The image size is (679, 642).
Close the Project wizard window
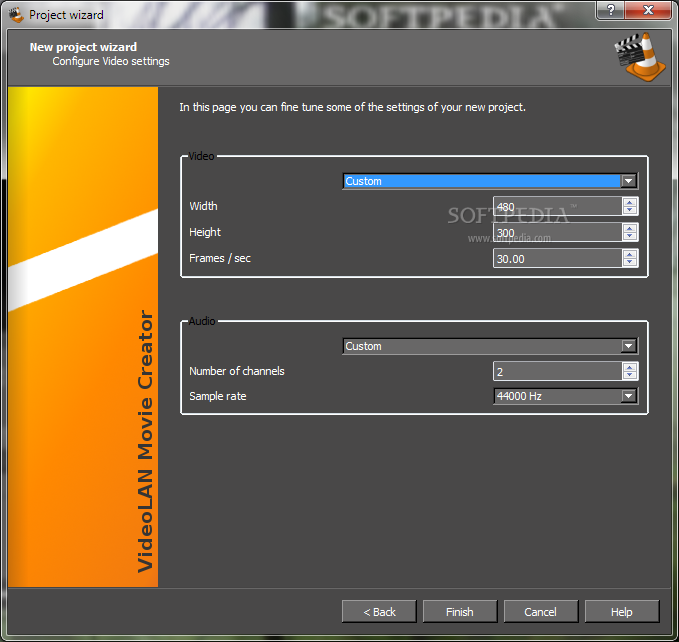pos(648,10)
